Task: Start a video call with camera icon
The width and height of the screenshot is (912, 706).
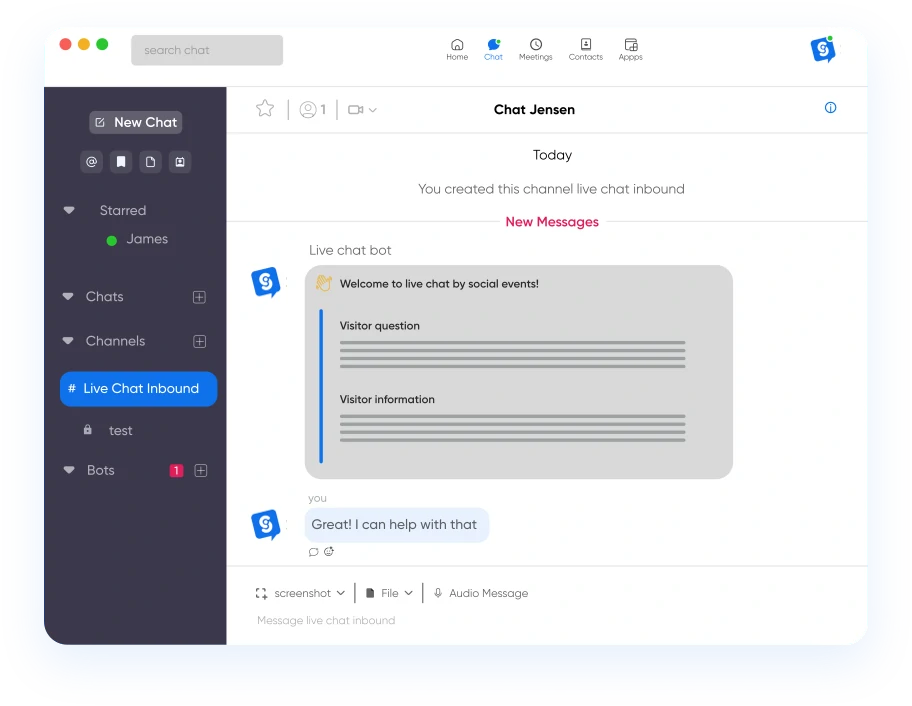Action: tap(355, 110)
